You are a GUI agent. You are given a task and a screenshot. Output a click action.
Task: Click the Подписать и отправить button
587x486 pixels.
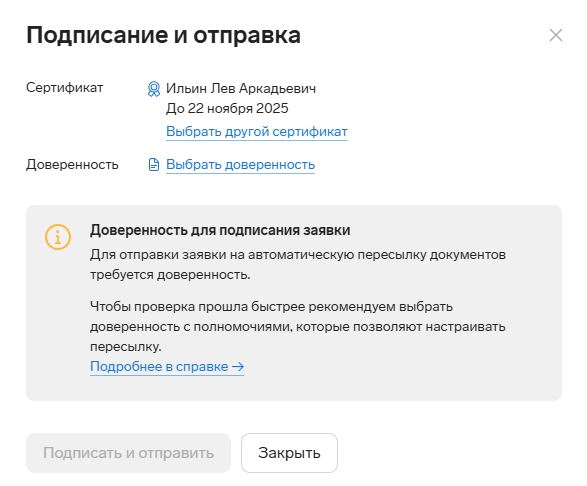[128, 453]
